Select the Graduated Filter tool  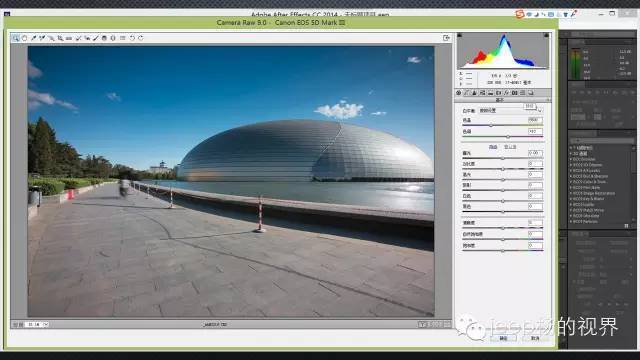tap(104, 38)
